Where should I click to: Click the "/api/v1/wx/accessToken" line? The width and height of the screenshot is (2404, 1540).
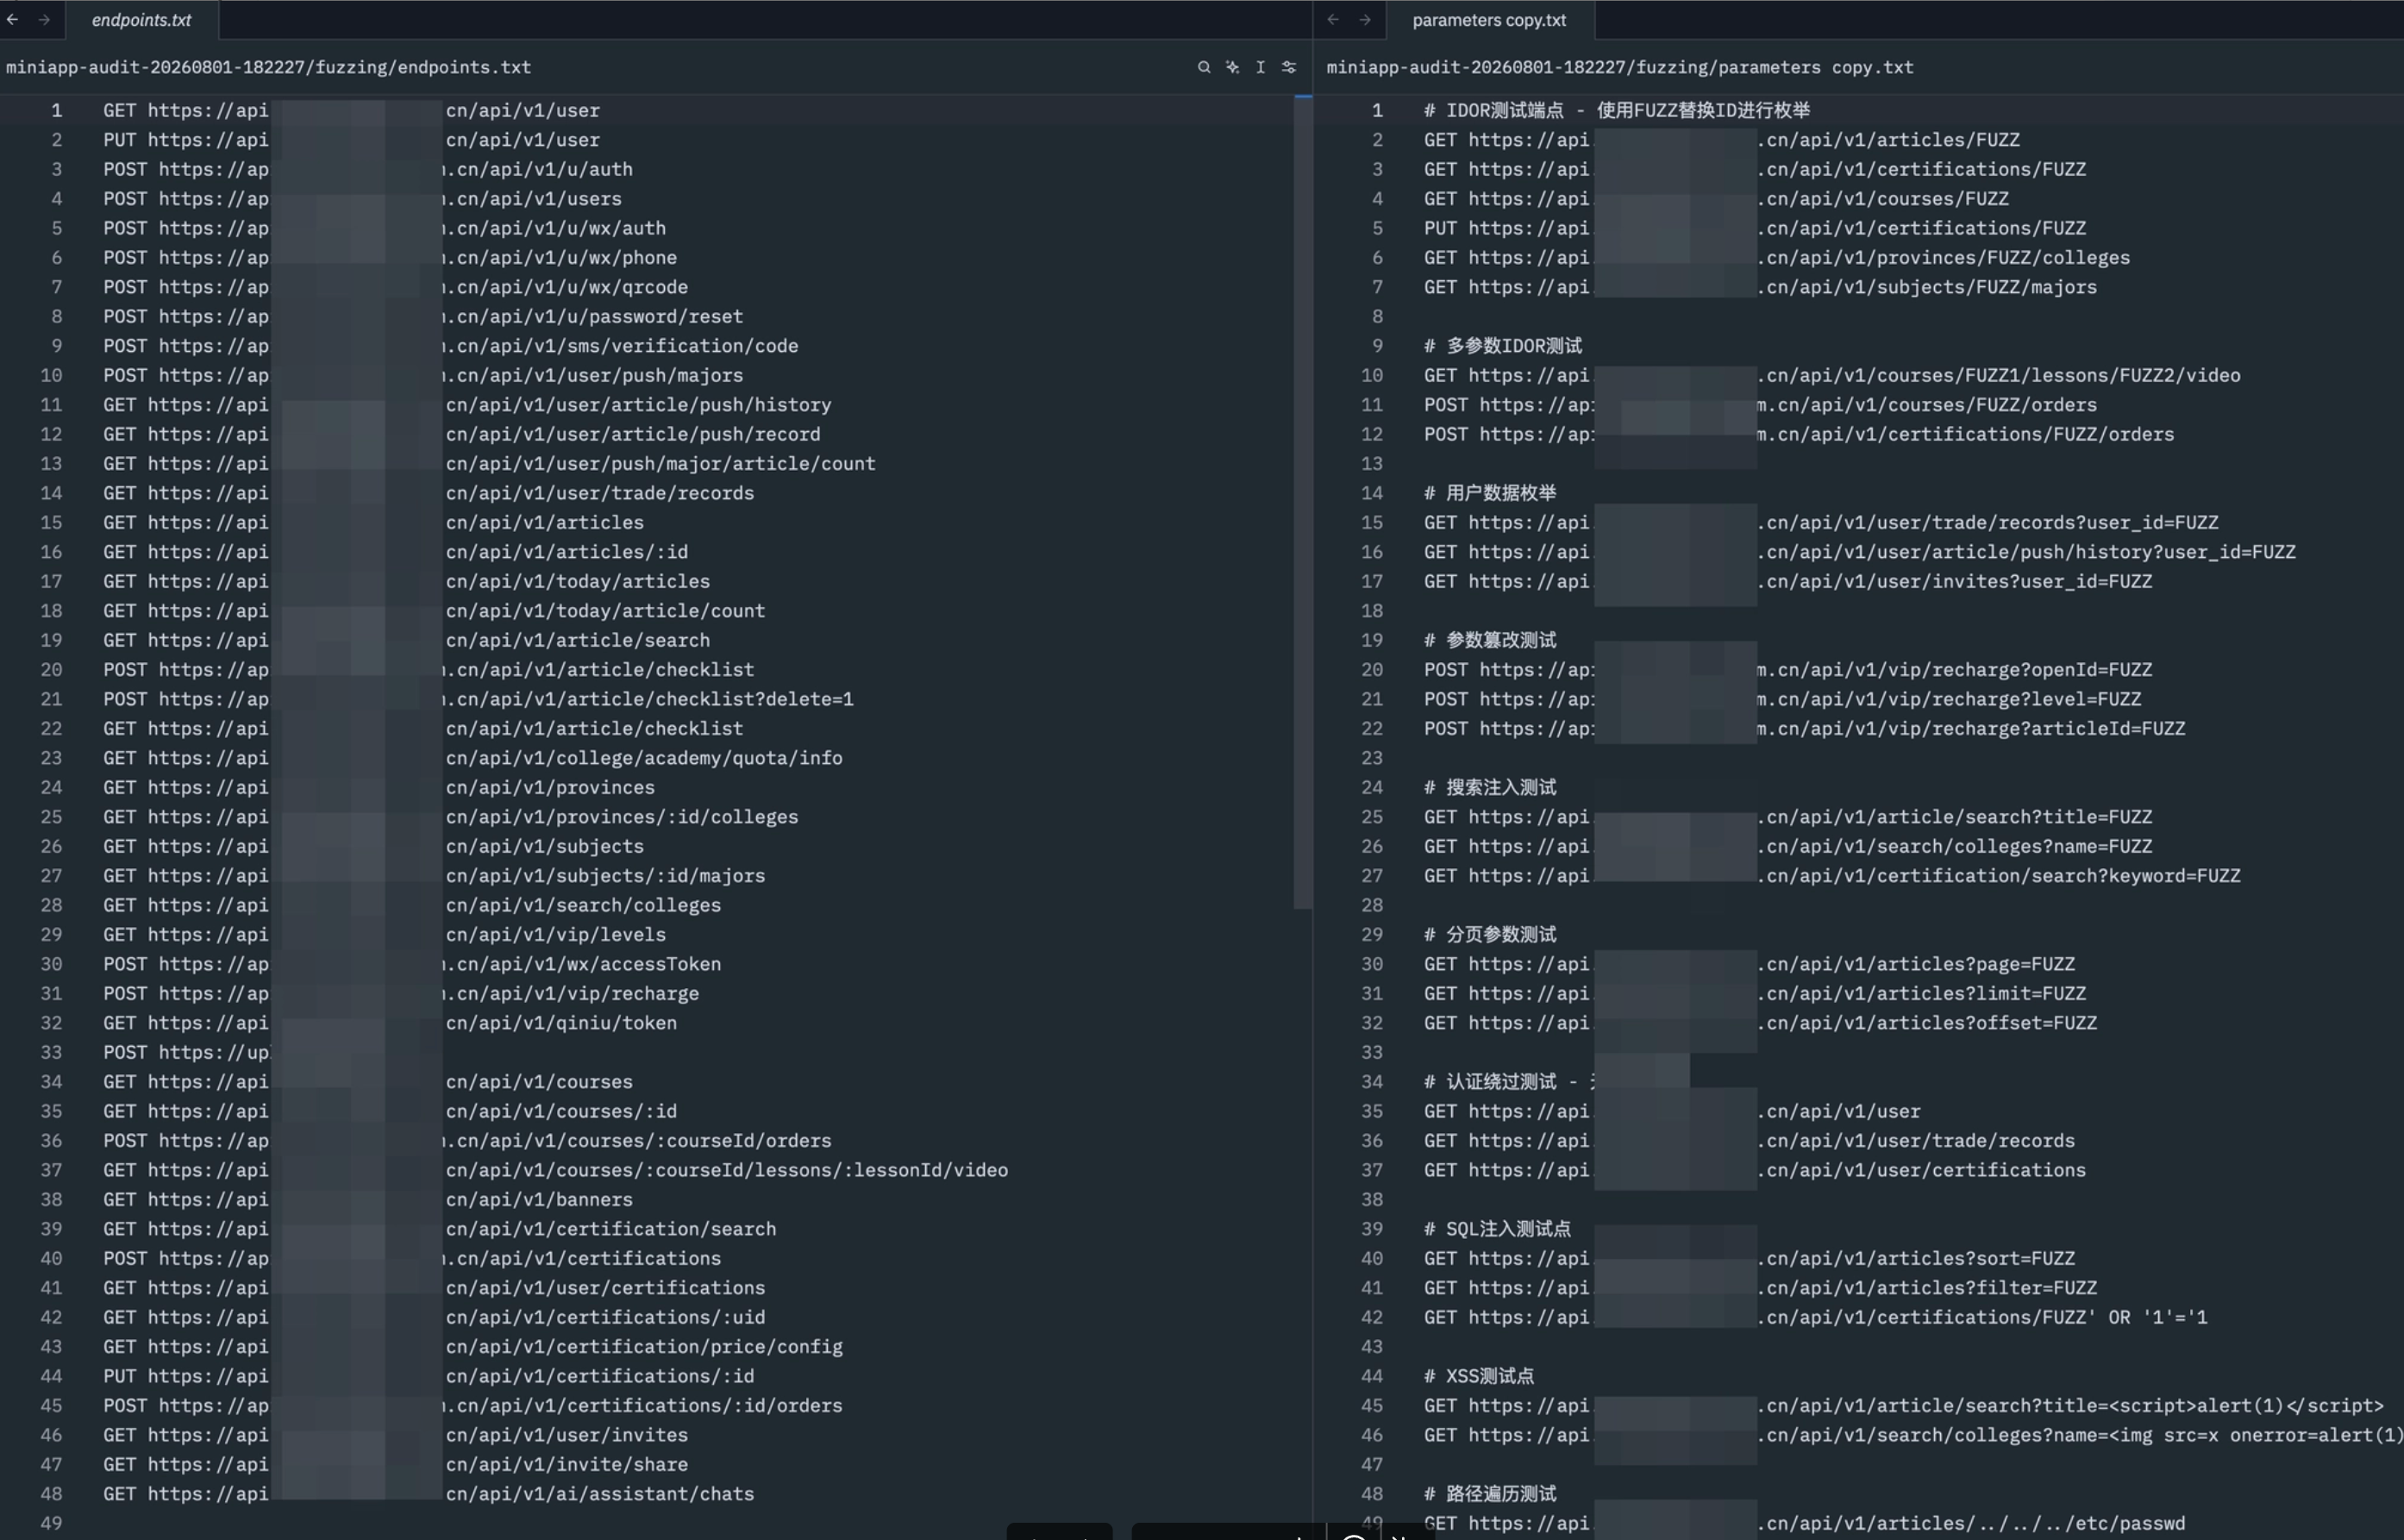[x=412, y=964]
